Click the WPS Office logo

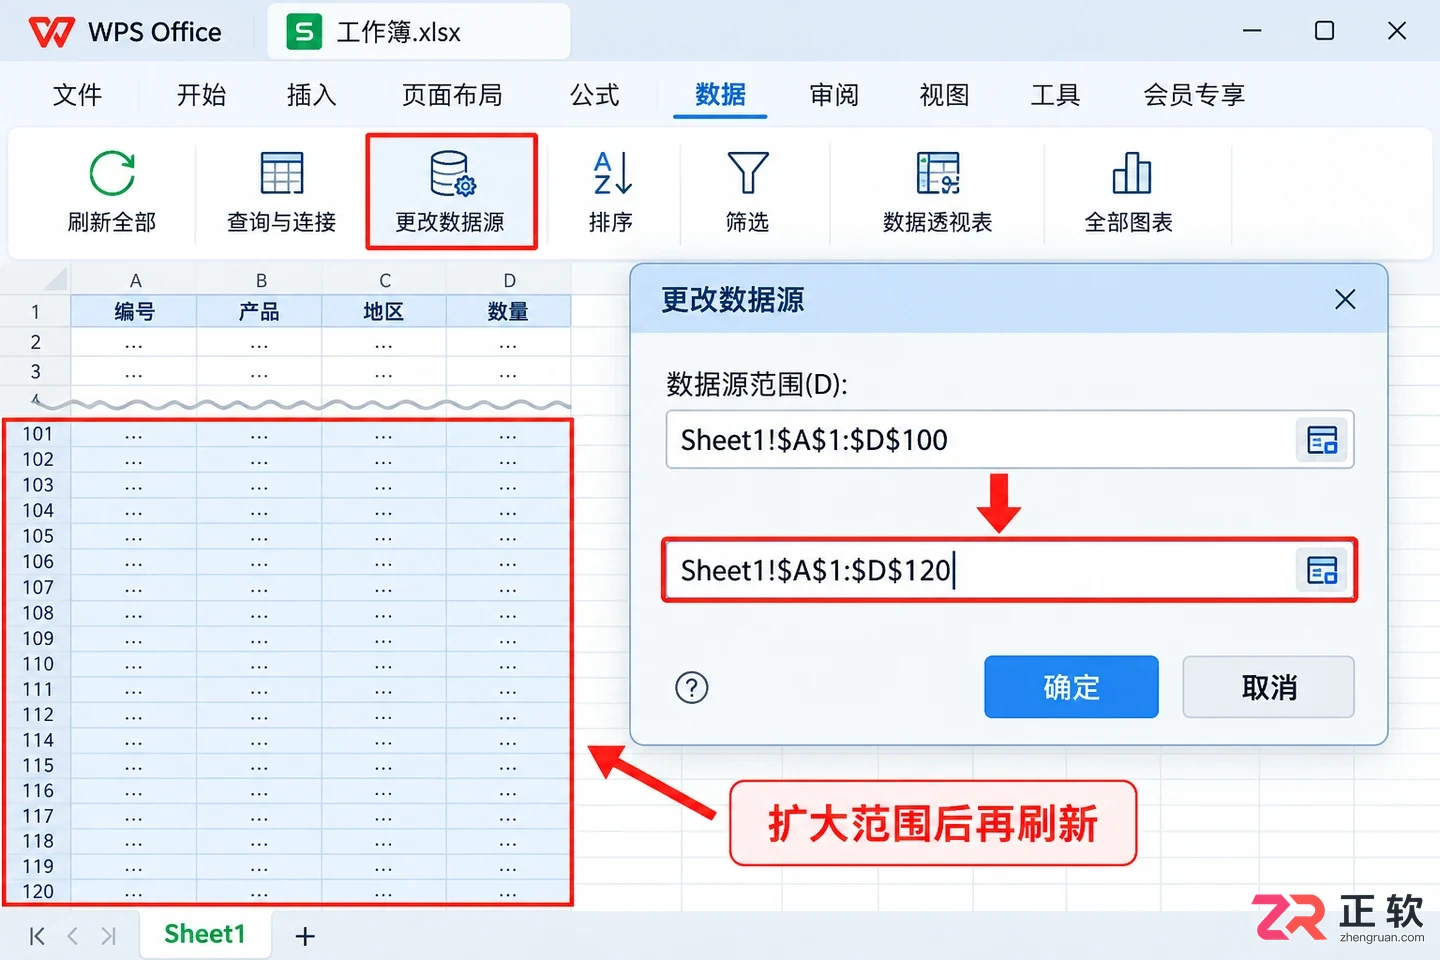(52, 32)
